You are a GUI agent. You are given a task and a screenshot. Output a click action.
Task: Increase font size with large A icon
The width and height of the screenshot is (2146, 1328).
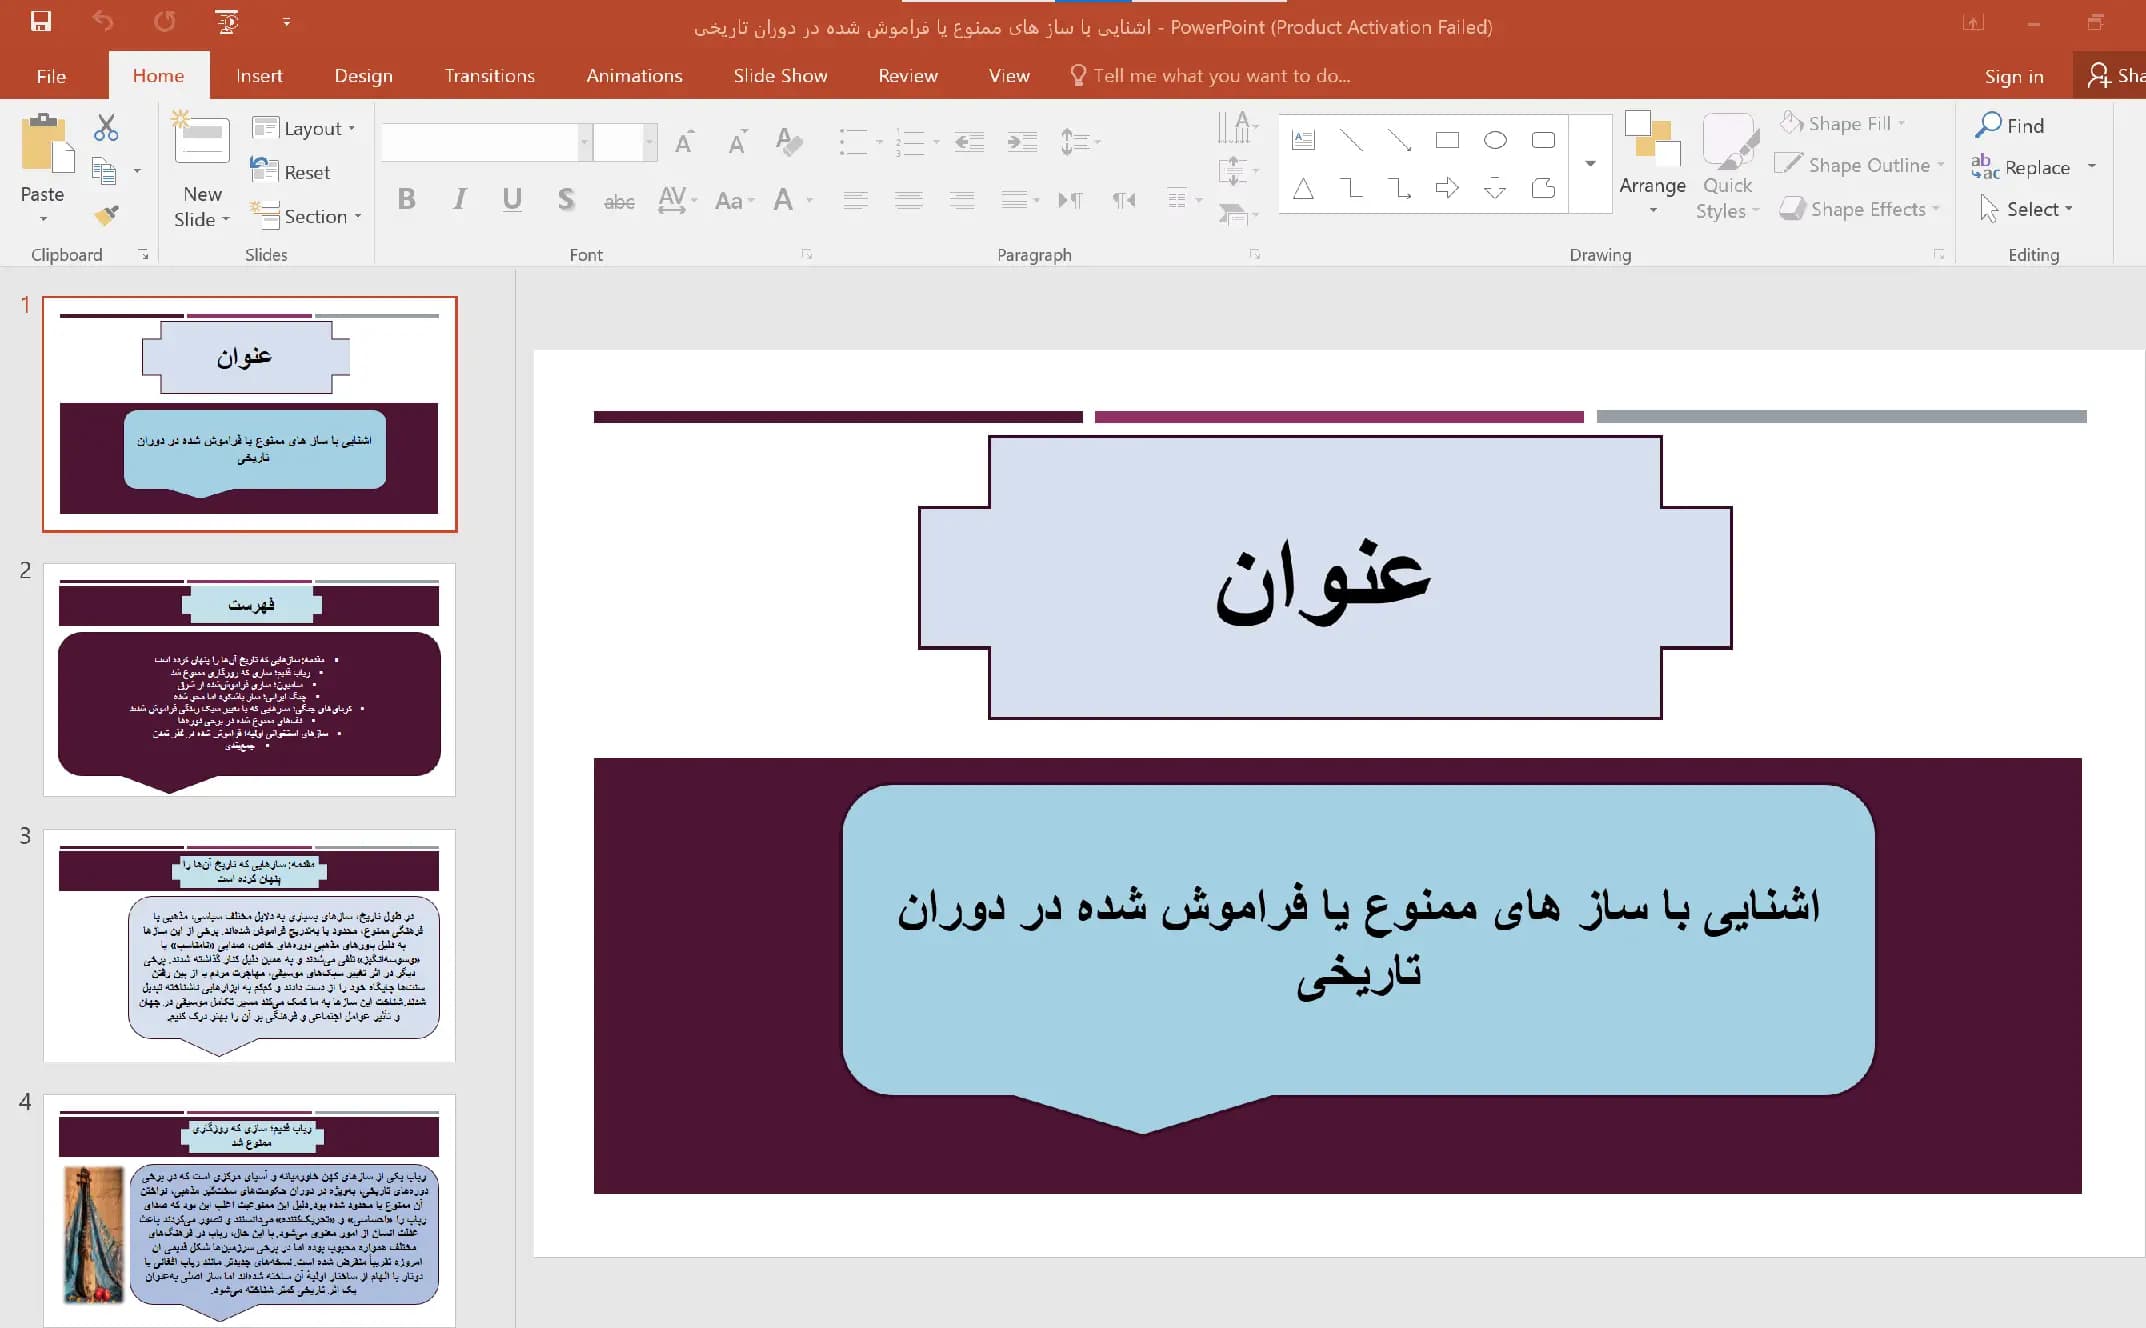[x=685, y=142]
